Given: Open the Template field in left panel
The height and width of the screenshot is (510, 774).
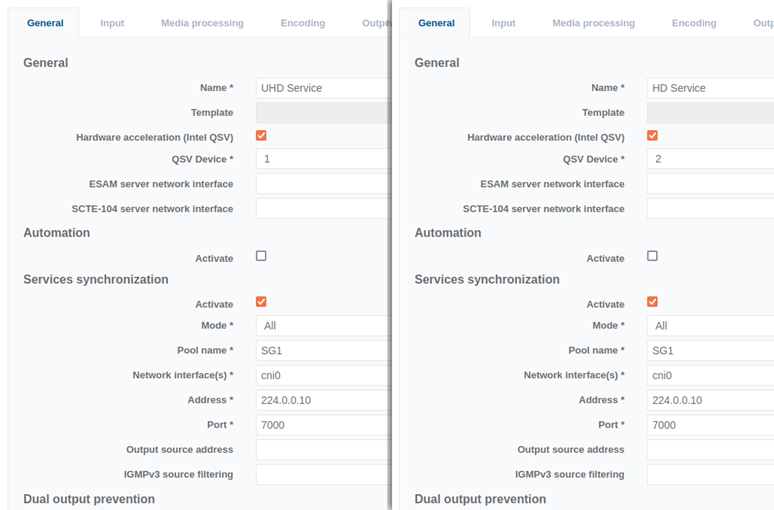Looking at the screenshot, I should pos(322,113).
